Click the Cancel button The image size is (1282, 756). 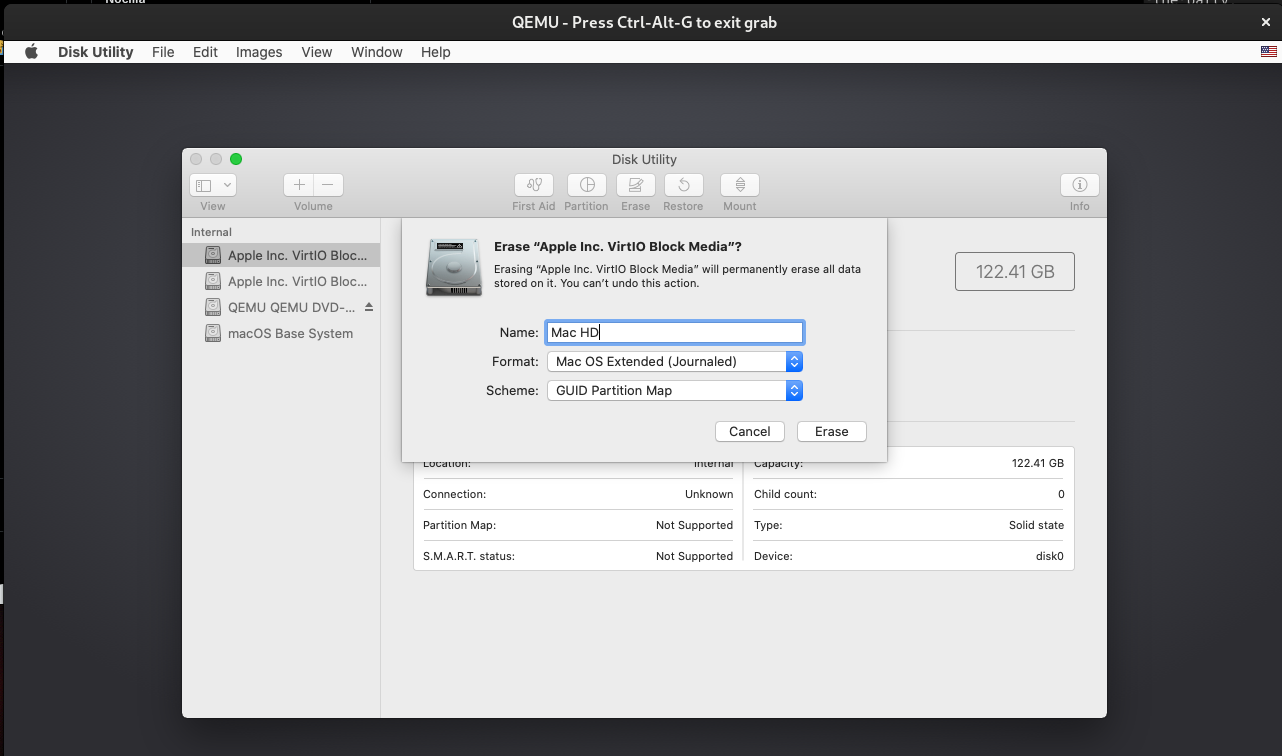click(x=750, y=431)
